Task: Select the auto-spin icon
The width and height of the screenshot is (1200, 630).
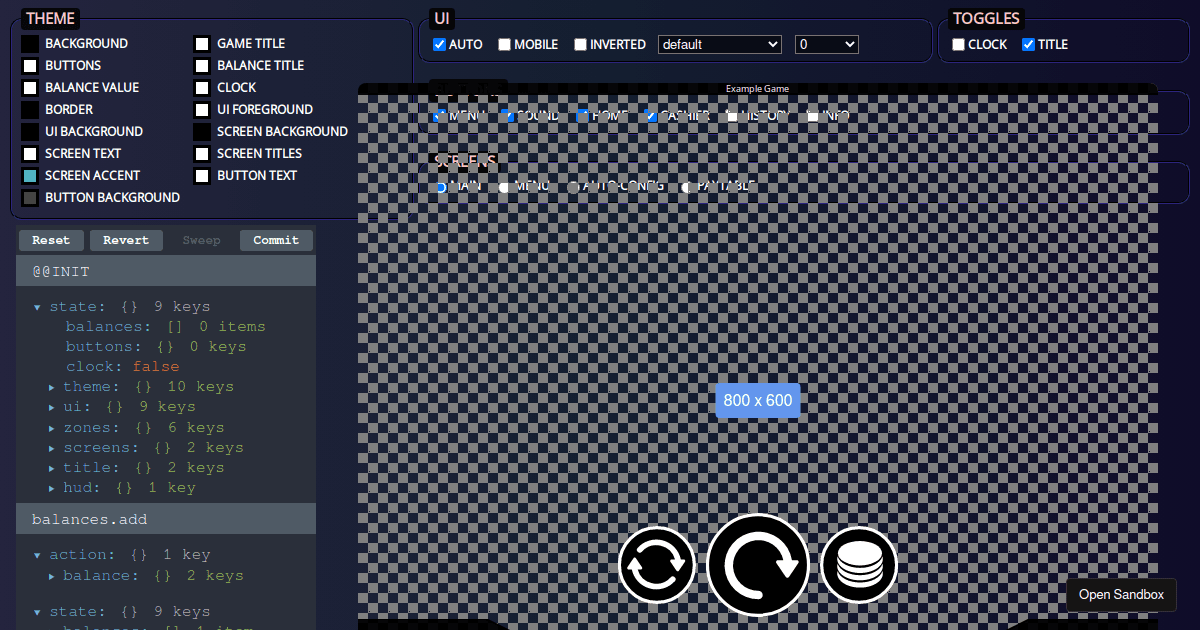Action: (657, 564)
